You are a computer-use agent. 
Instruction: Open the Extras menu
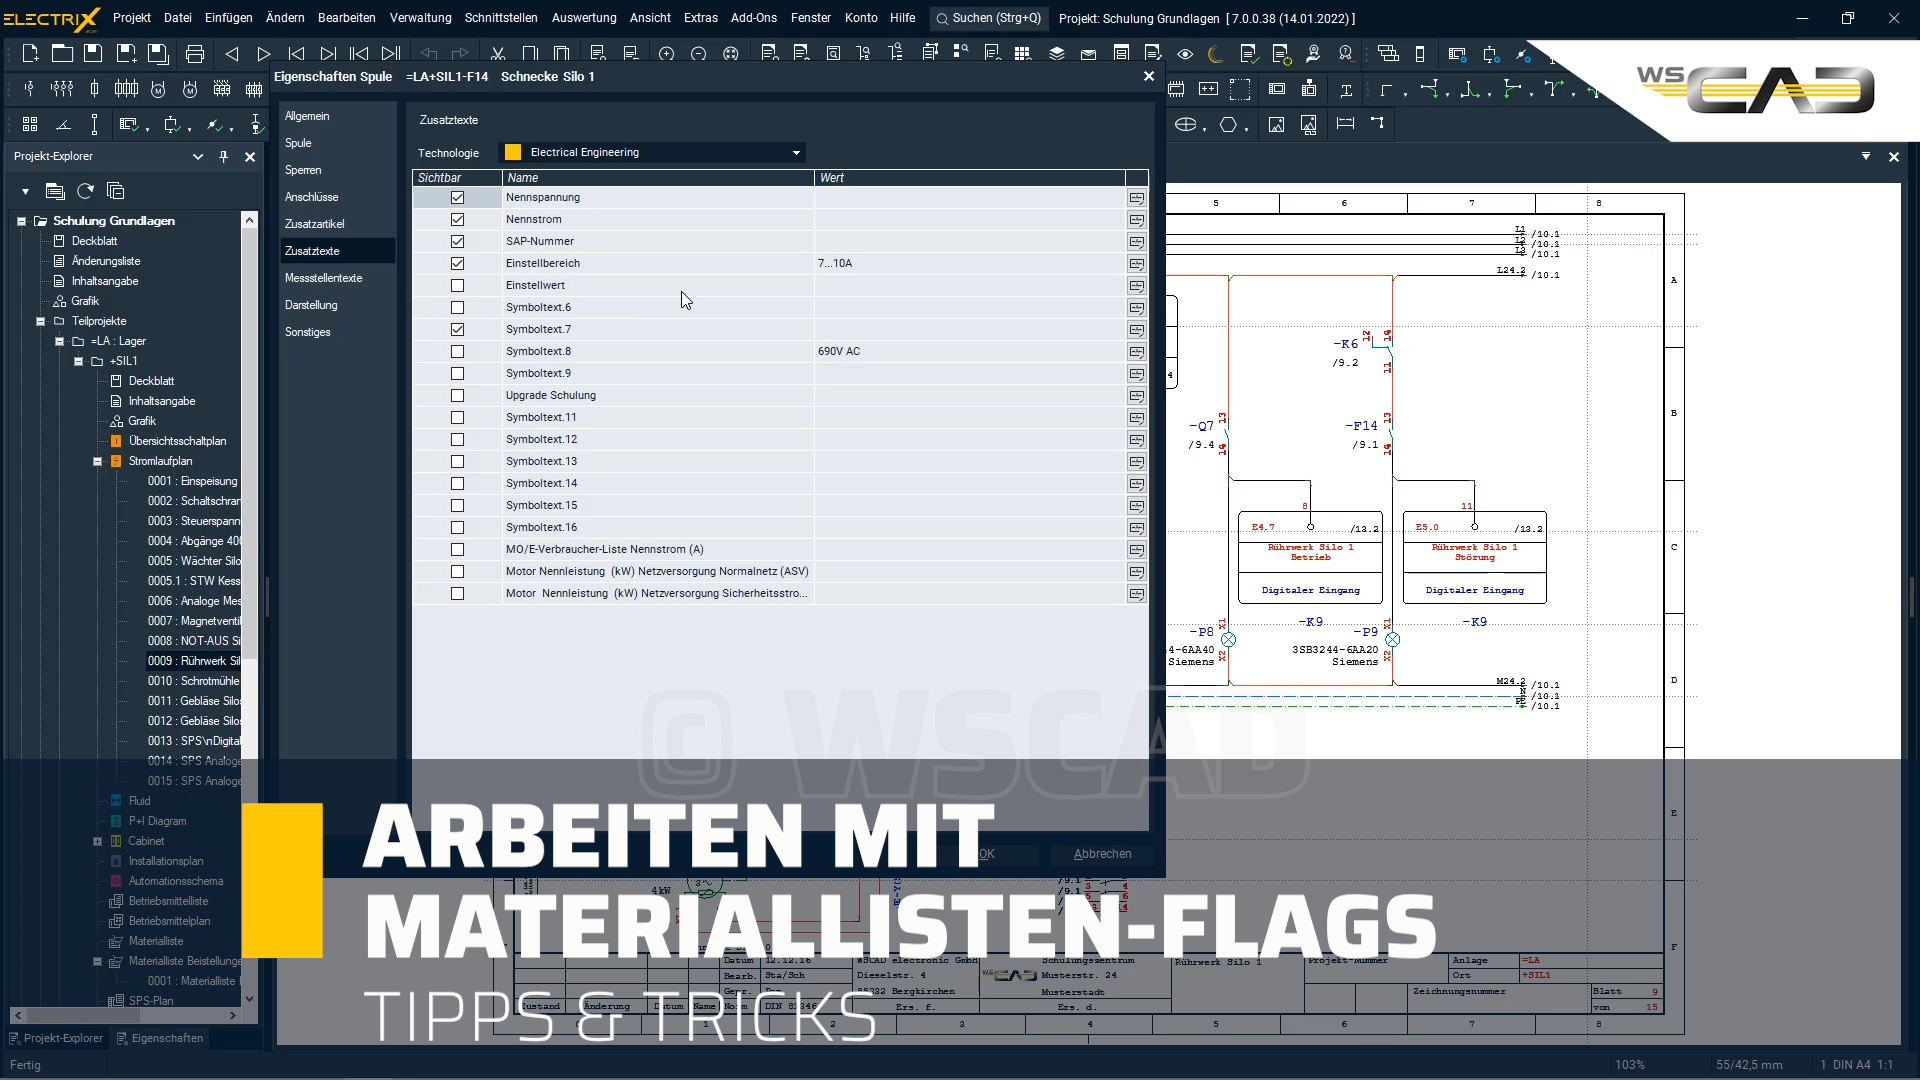[x=701, y=18]
